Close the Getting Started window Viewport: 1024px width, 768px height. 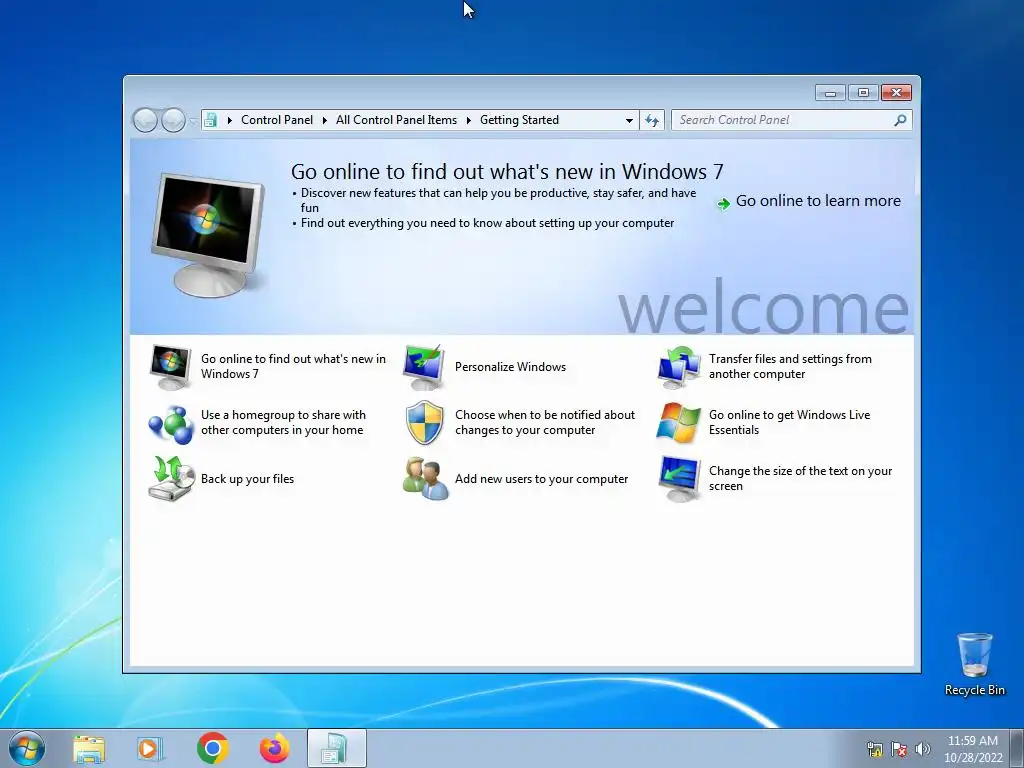(896, 93)
